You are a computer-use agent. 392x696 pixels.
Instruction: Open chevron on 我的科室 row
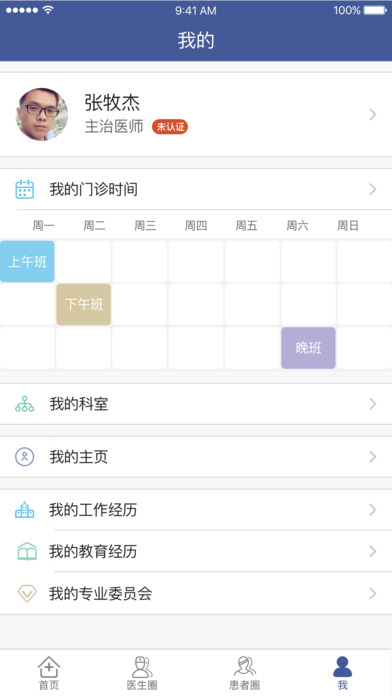(373, 404)
